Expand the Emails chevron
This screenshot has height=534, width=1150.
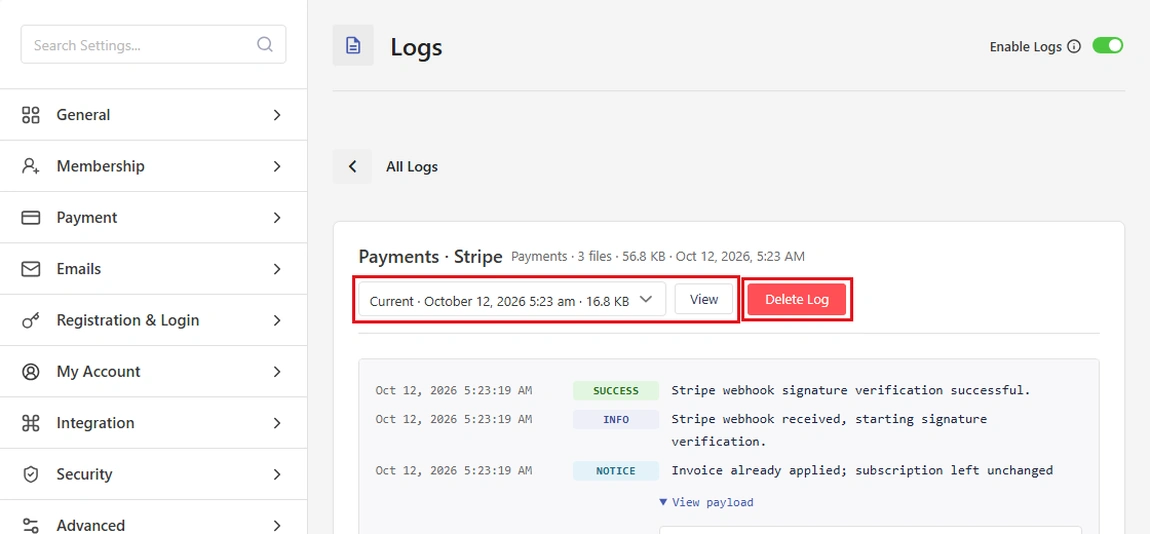click(x=276, y=269)
